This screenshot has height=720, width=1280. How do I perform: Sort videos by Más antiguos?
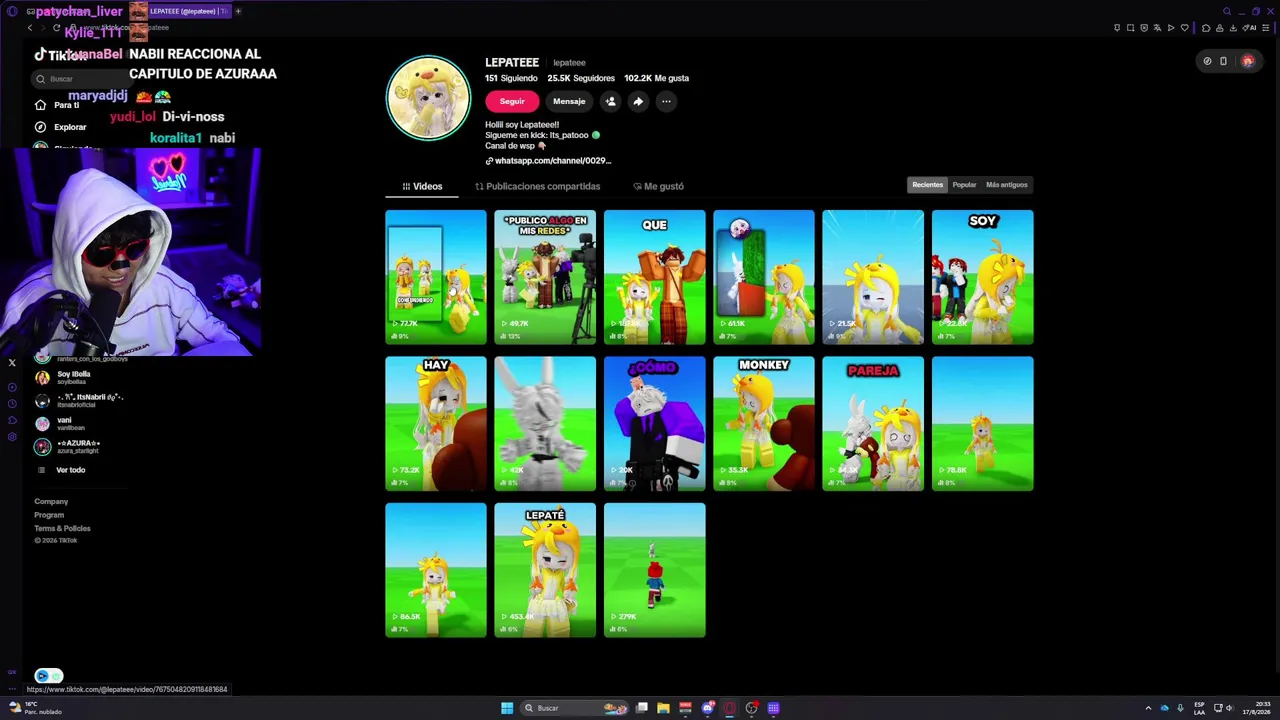point(1006,185)
